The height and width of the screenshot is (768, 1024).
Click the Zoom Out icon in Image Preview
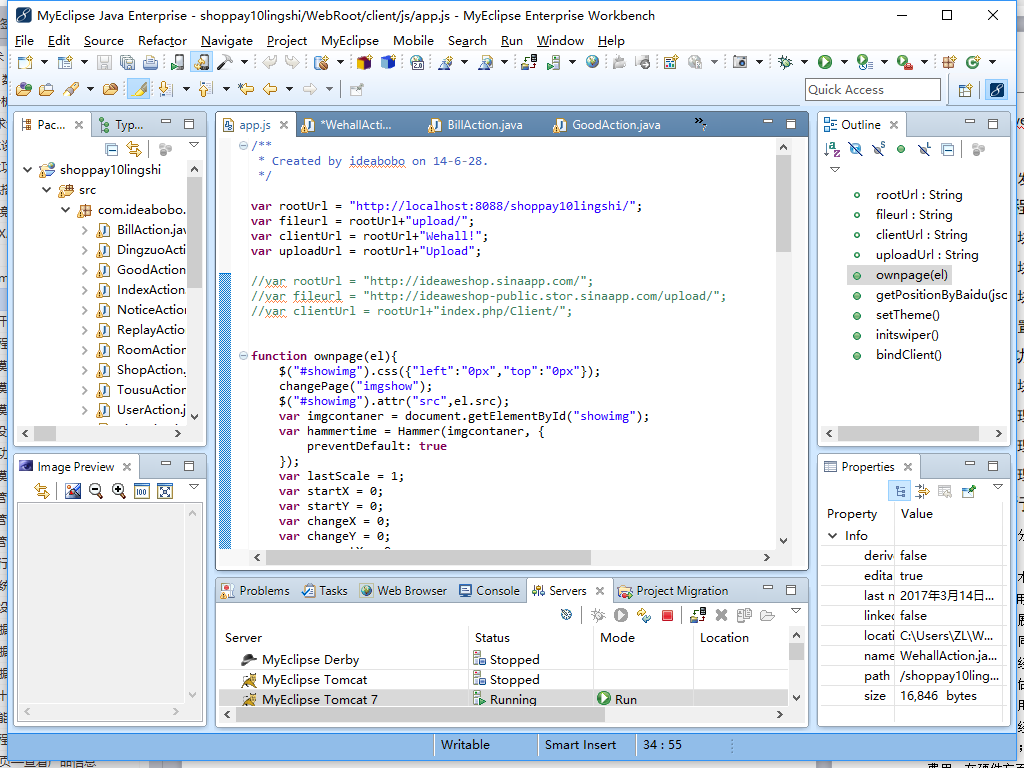coord(96,491)
